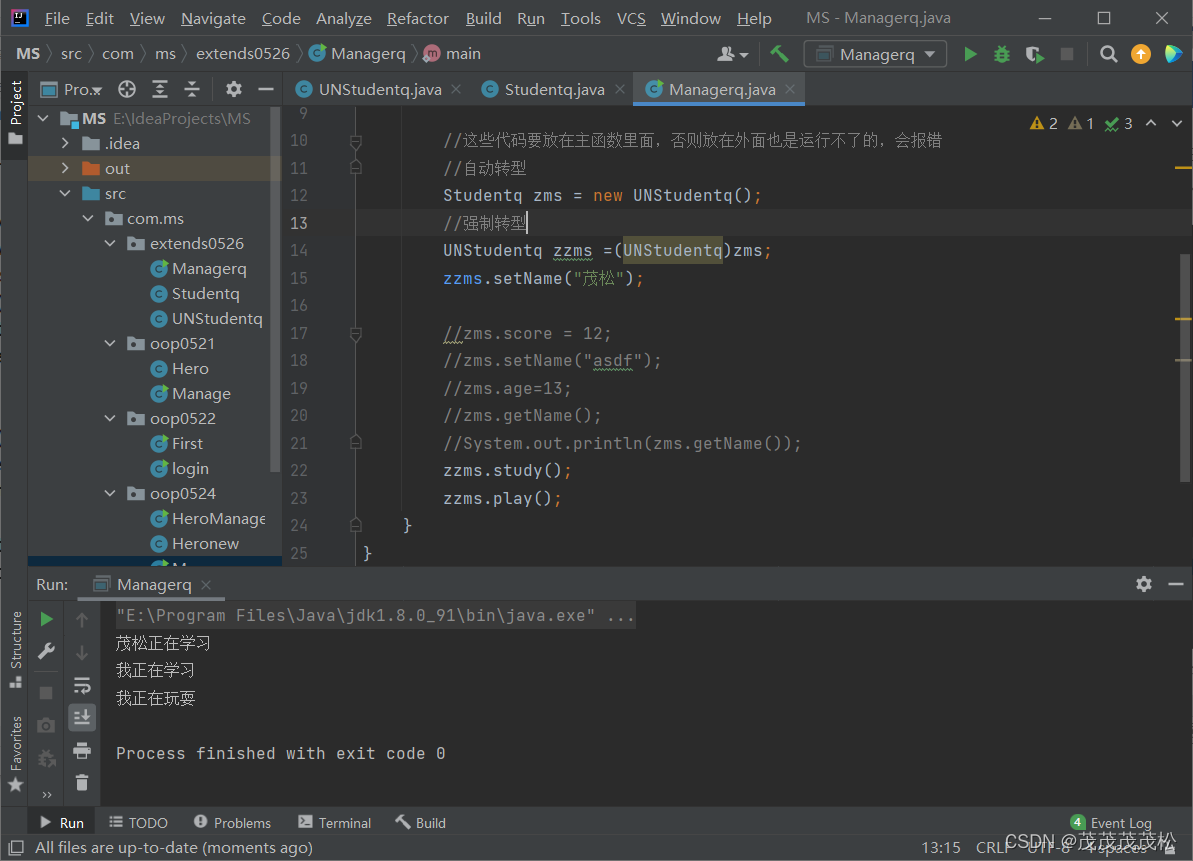The image size is (1193, 861).
Task: Open the Event Log
Action: tap(1111, 822)
